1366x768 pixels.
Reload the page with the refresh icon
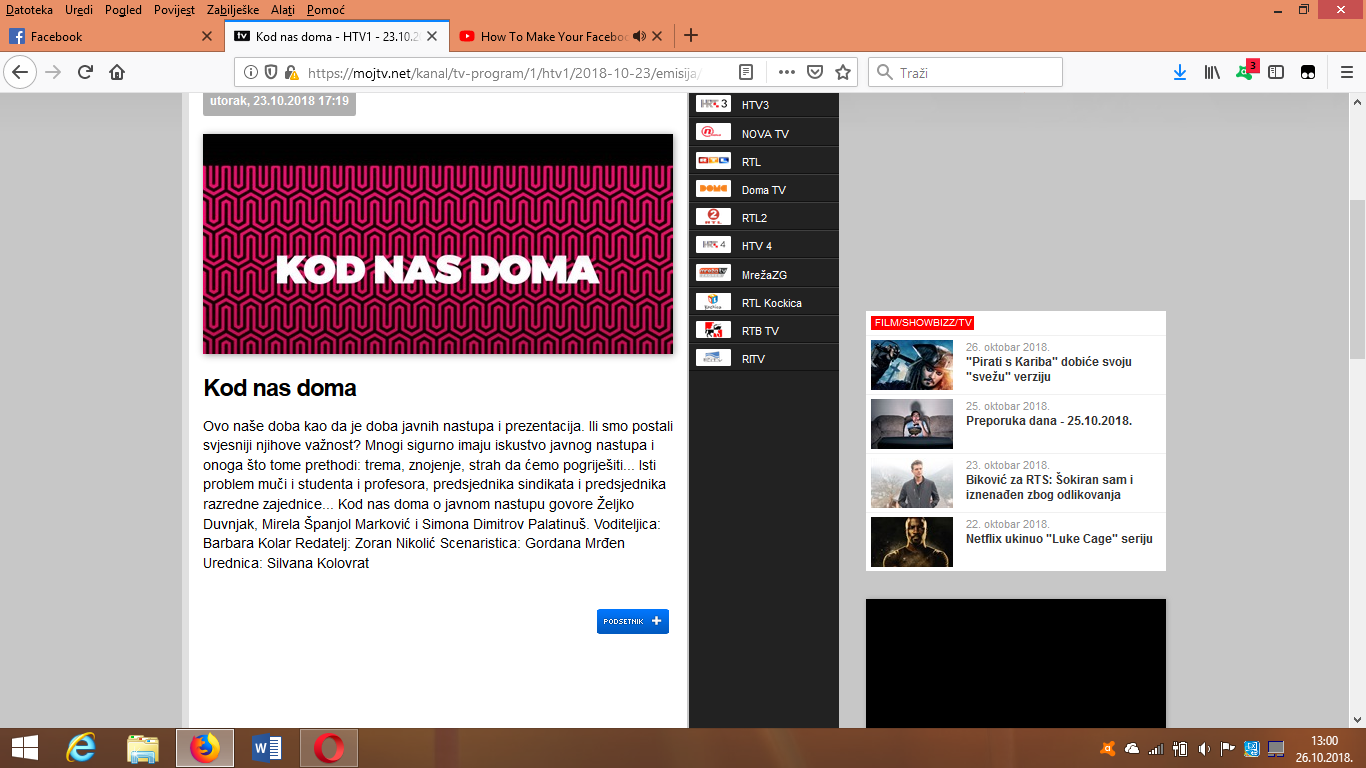(85, 72)
